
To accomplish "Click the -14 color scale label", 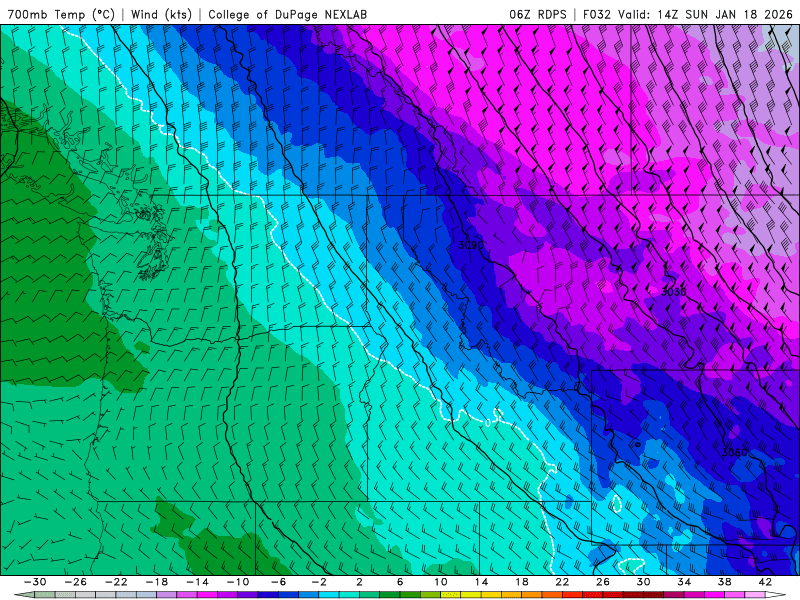I will (x=197, y=582).
